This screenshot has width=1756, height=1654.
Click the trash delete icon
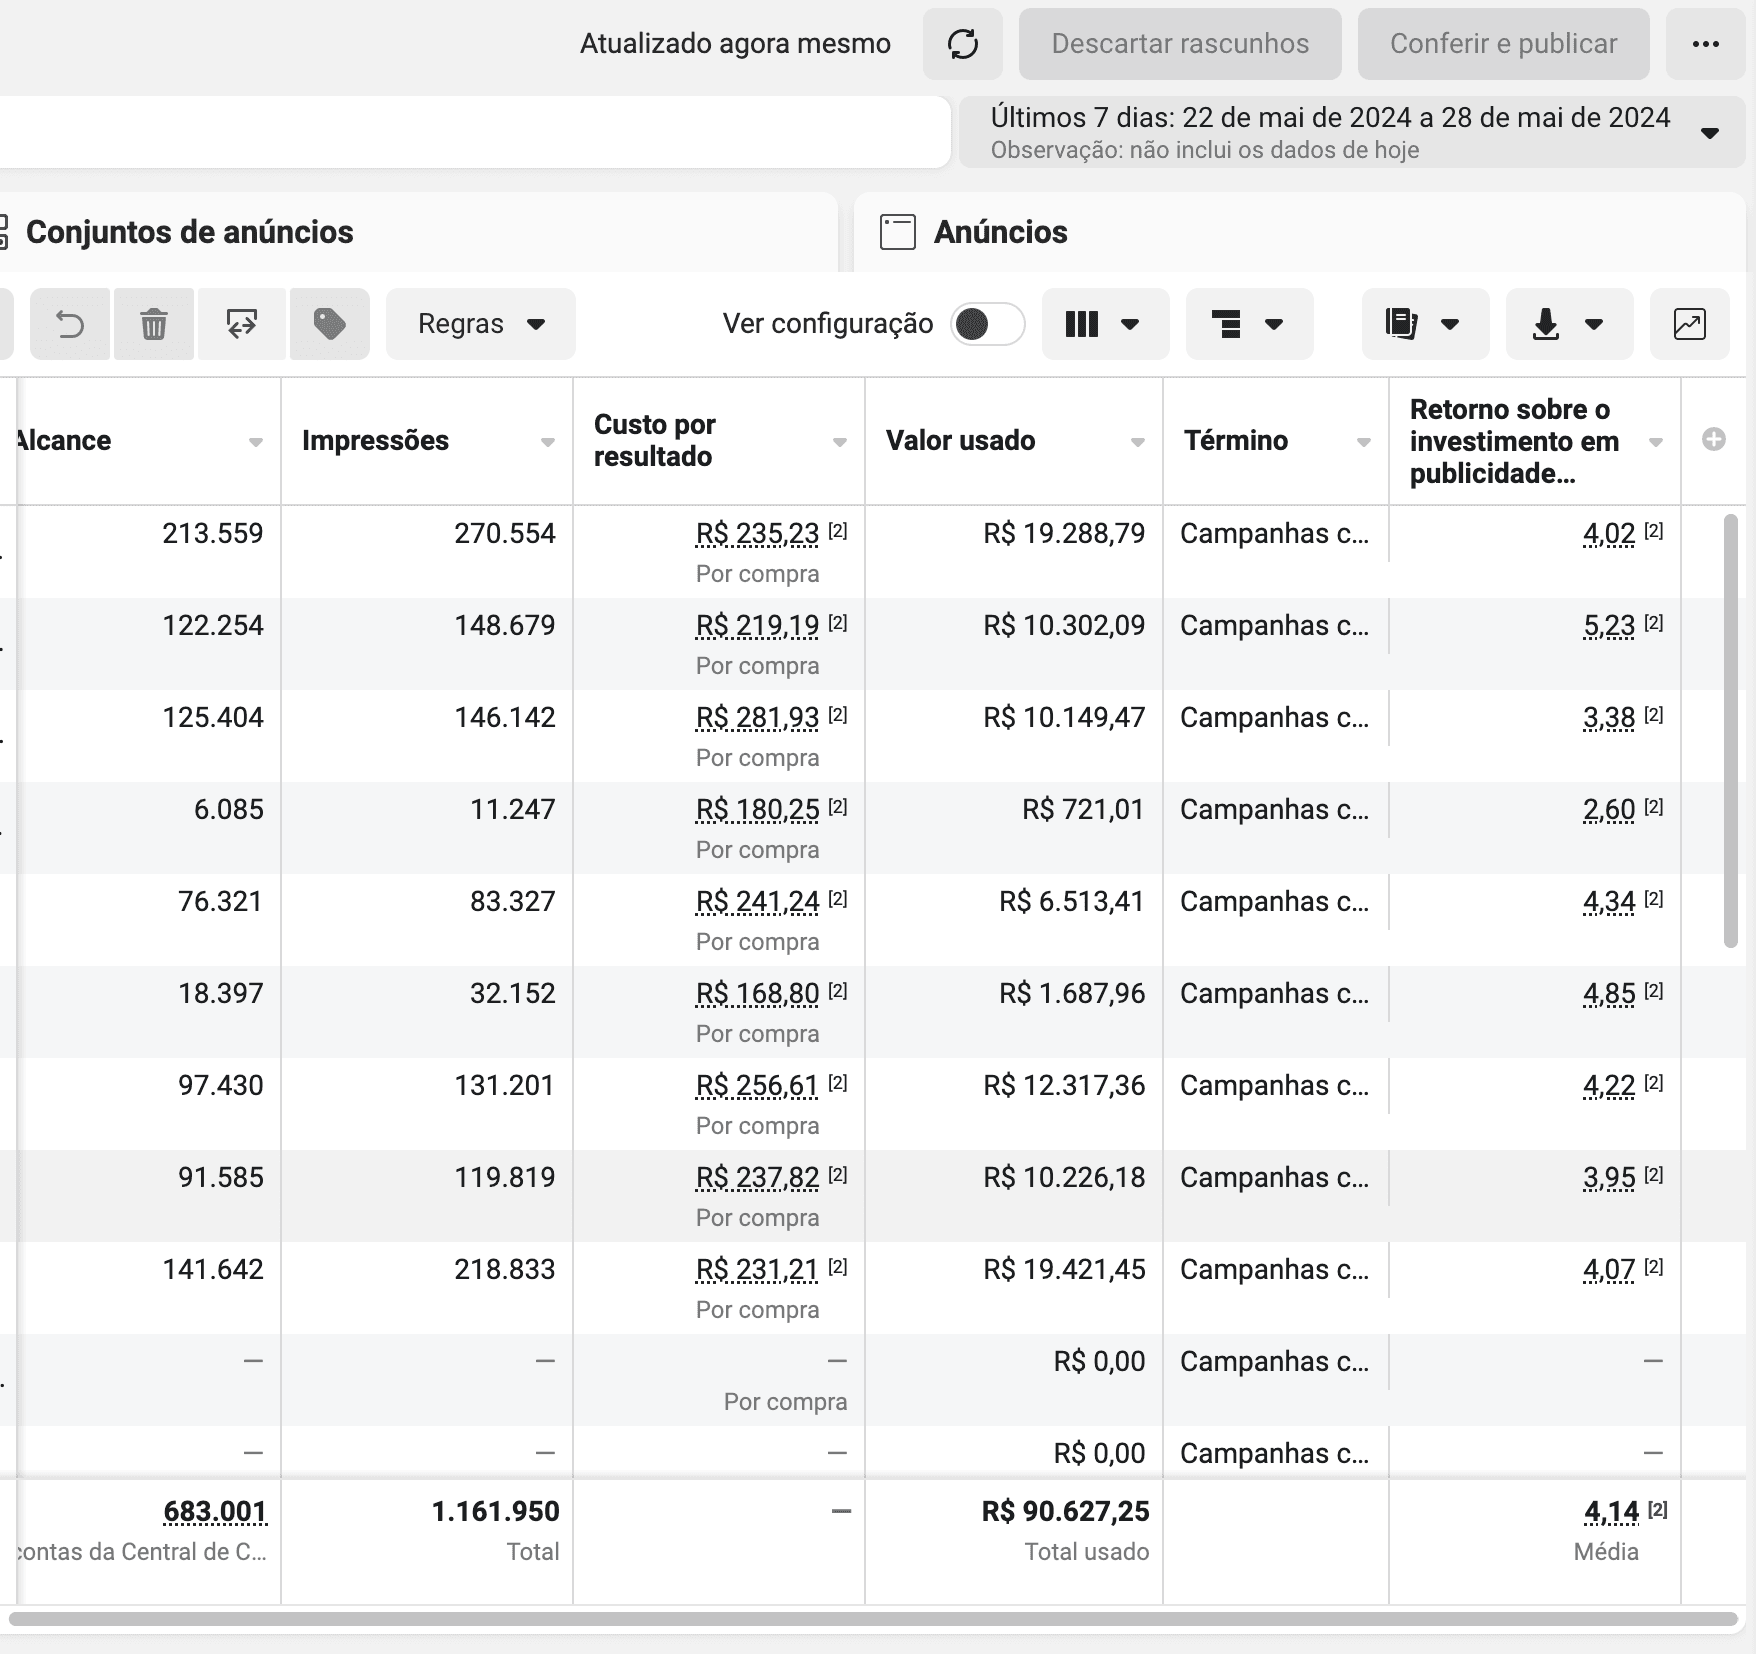click(154, 324)
